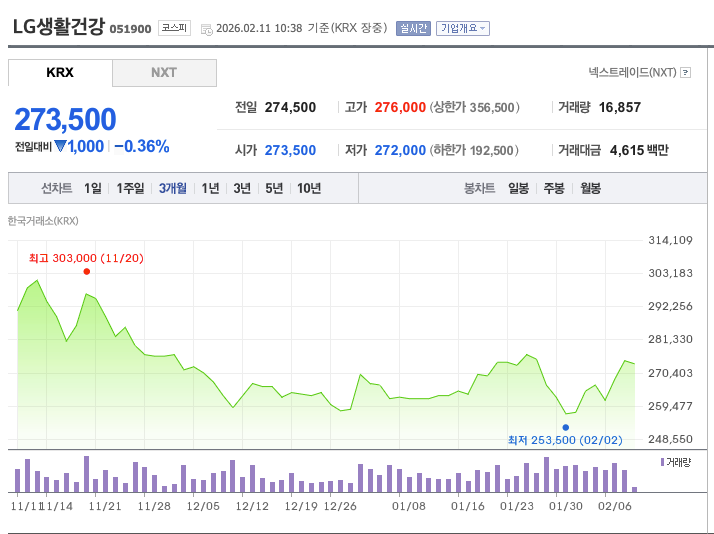The width and height of the screenshot is (714, 534).
Task: Click the 최고 303,000 (11/20) label
Action: (87, 258)
